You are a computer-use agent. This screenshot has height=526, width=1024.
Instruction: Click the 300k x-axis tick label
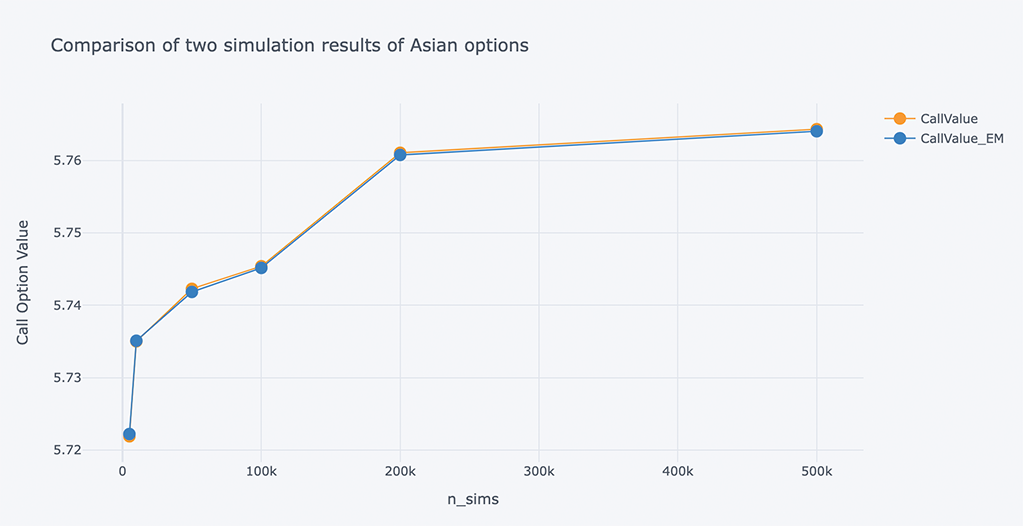539,469
